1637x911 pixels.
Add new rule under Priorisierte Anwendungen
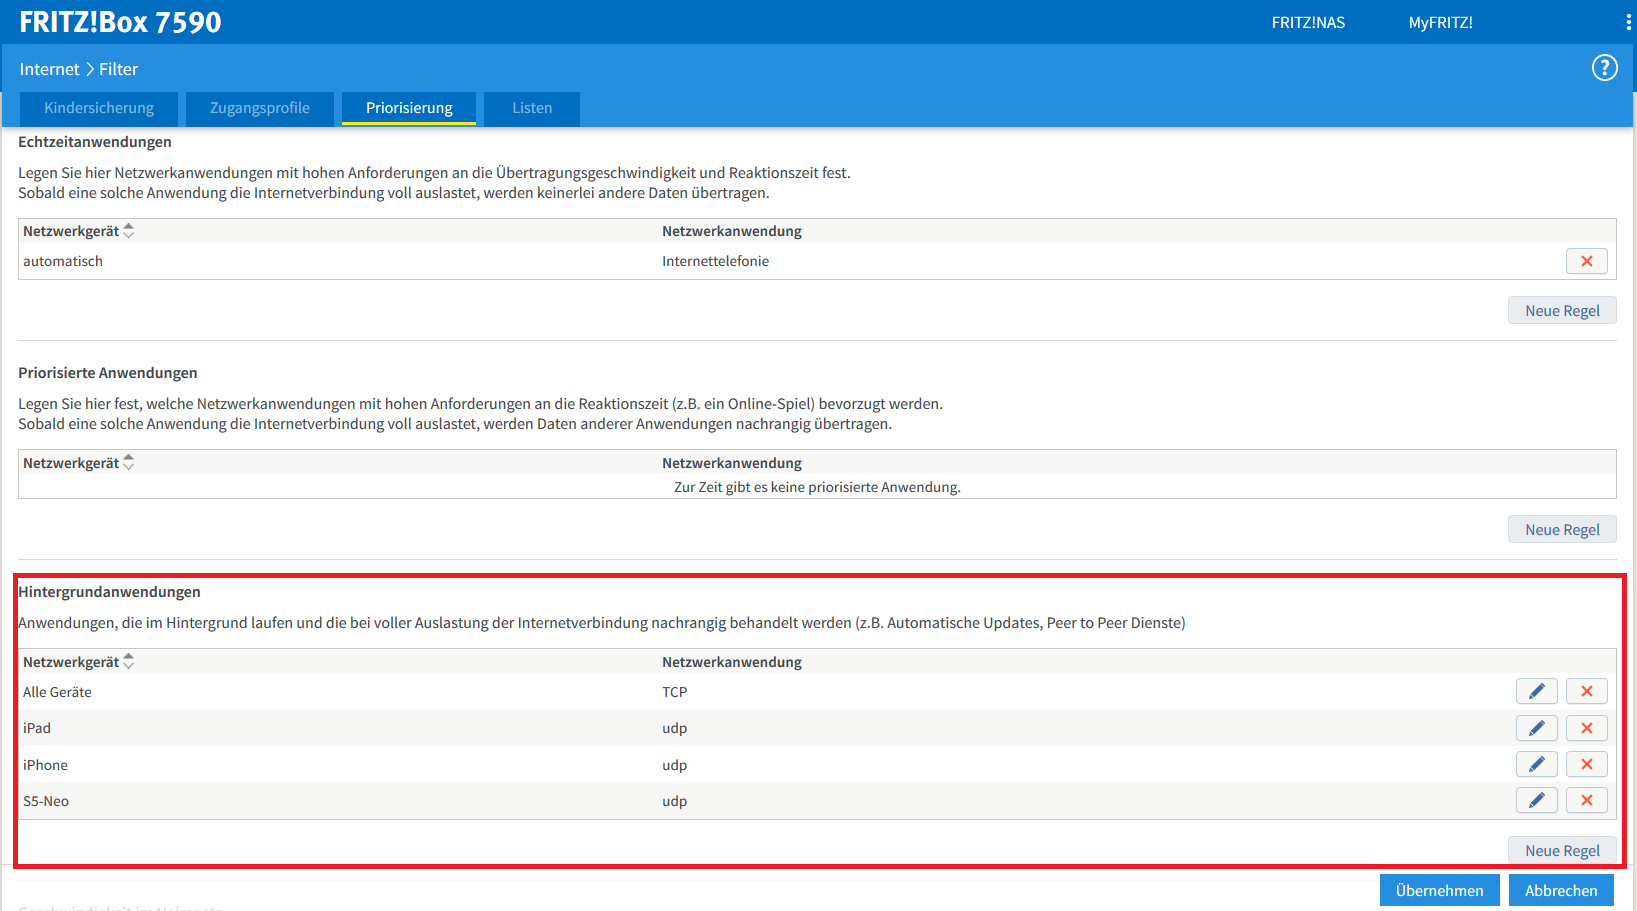[1562, 530]
